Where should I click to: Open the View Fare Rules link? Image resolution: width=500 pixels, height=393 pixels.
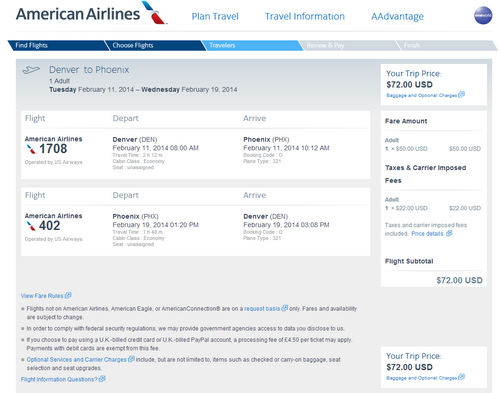42,296
